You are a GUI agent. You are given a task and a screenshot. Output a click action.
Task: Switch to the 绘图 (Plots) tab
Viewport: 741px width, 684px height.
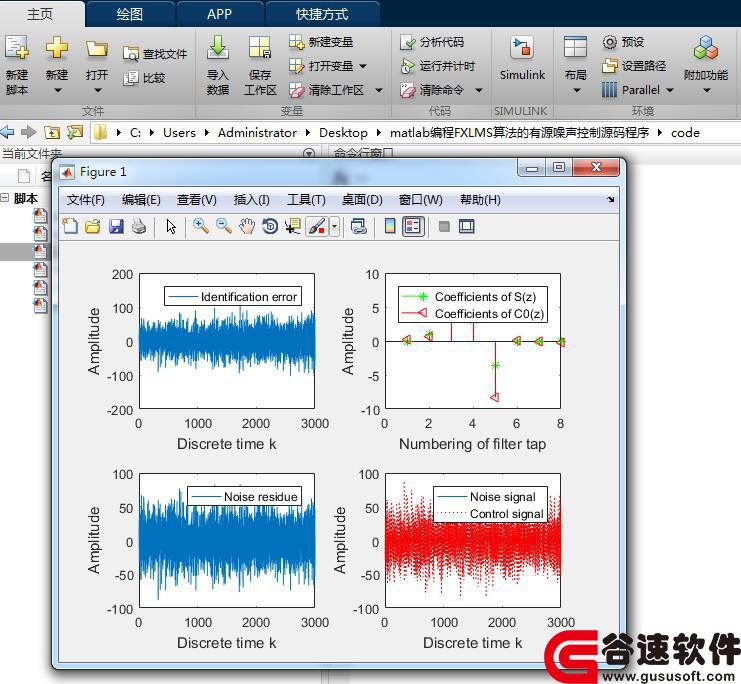[x=129, y=14]
